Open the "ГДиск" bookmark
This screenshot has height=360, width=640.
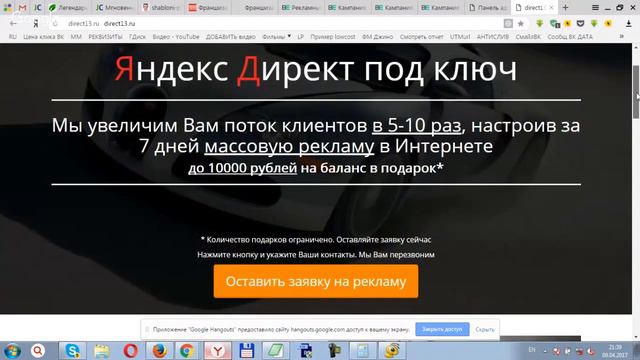click(137, 37)
